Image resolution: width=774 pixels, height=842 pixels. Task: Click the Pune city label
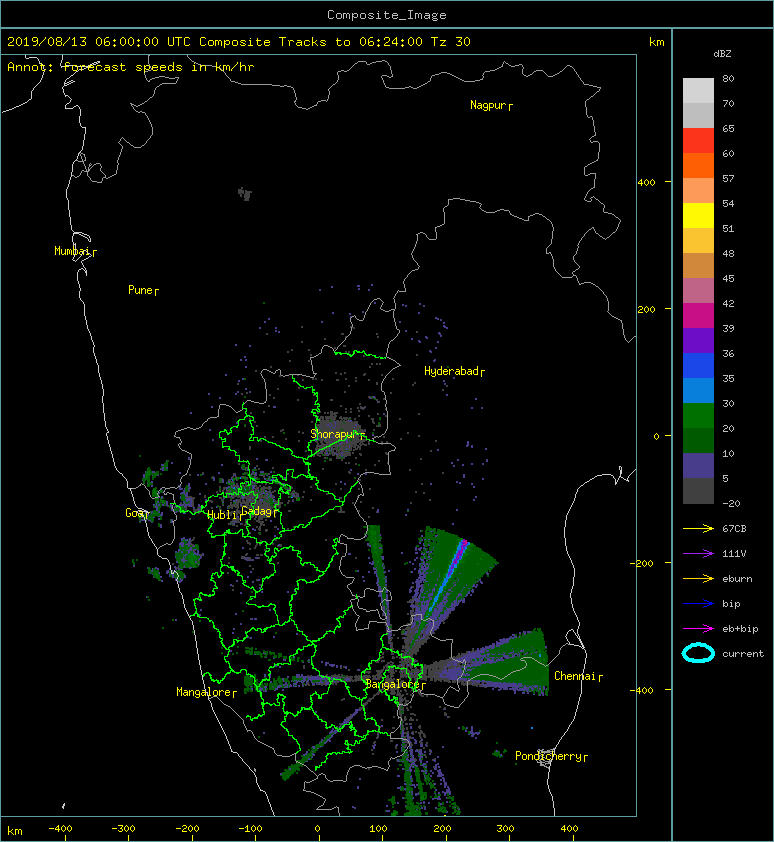[141, 290]
